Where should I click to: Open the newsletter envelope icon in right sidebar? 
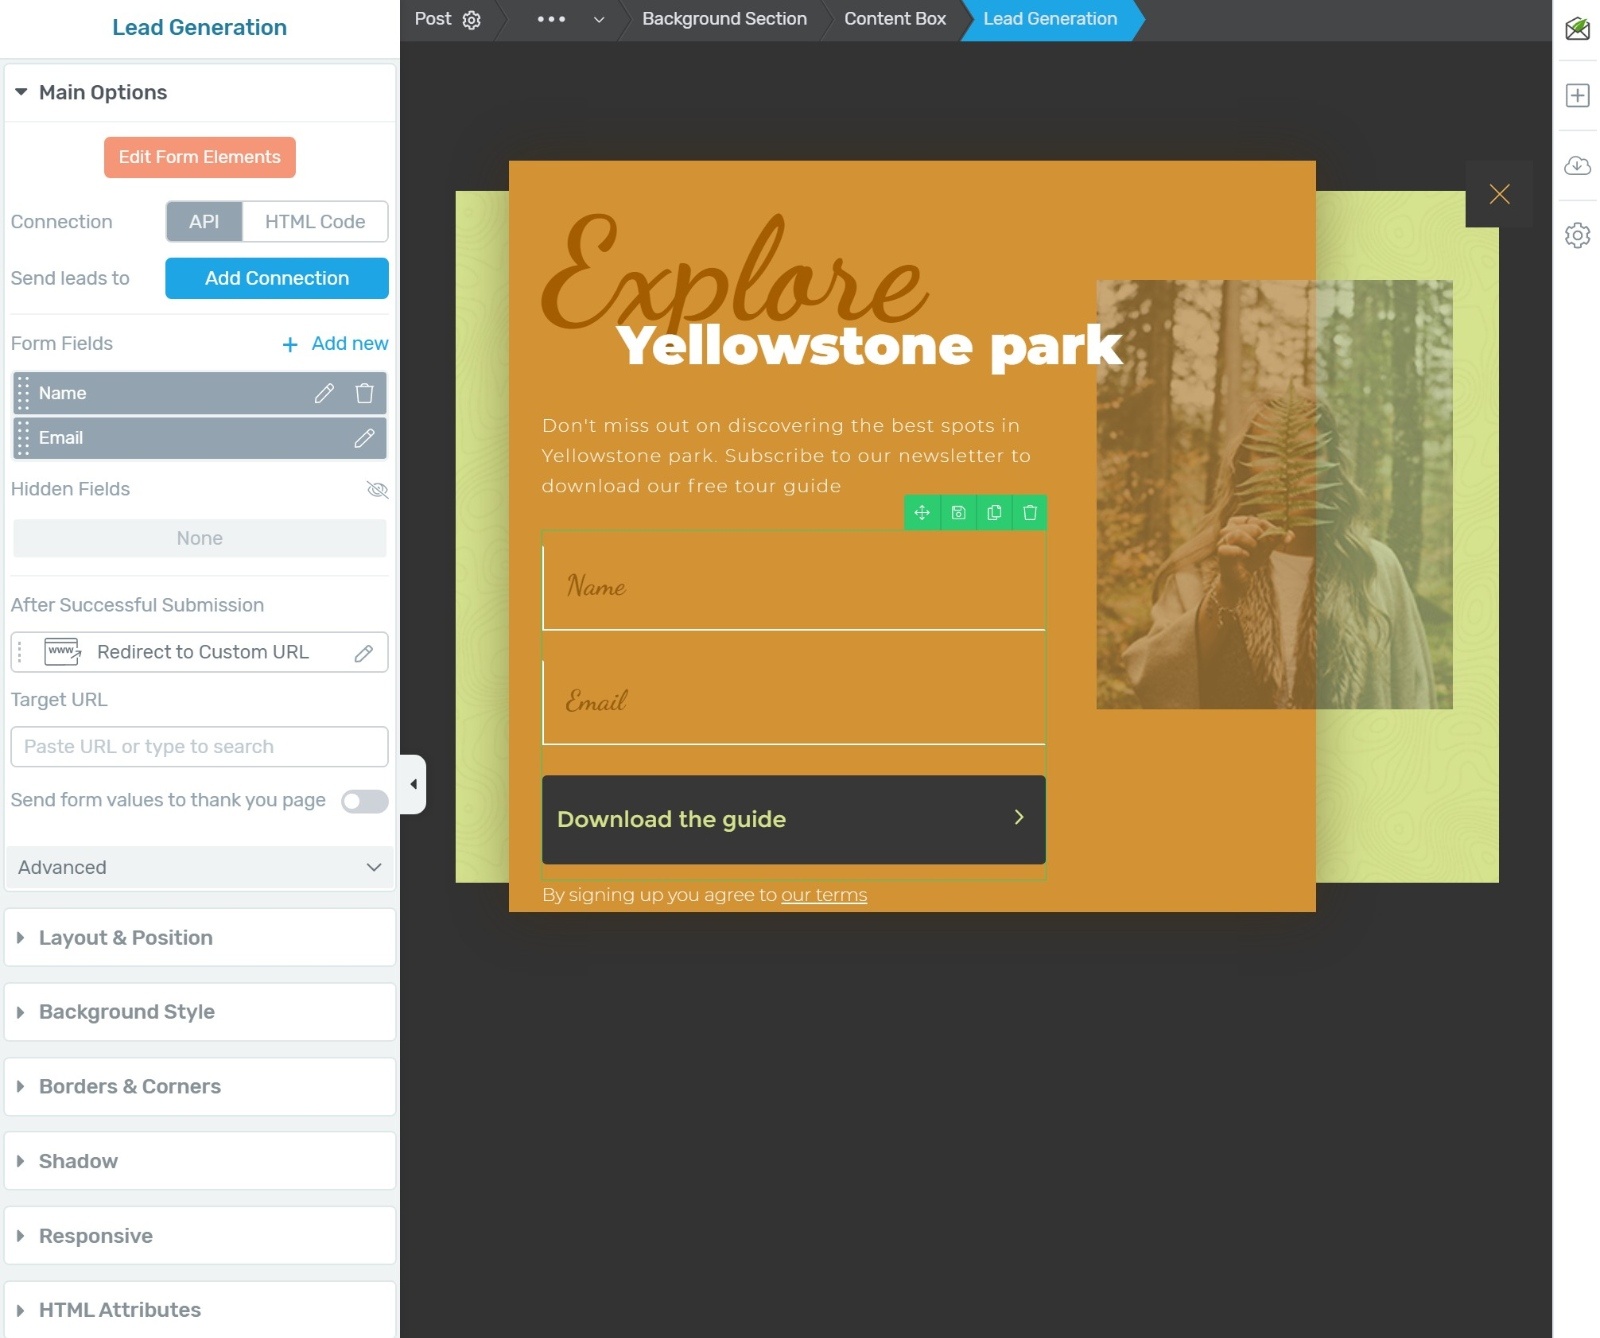1578,30
